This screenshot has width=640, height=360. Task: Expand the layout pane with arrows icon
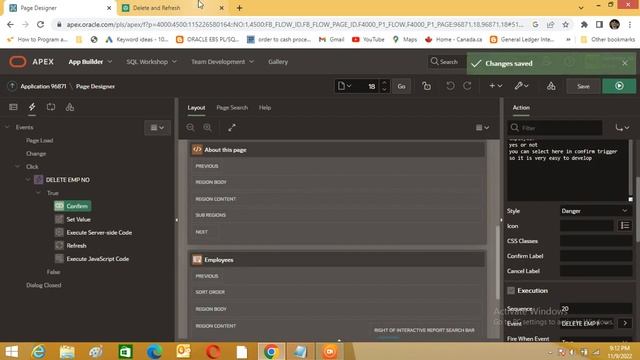pos(232,127)
